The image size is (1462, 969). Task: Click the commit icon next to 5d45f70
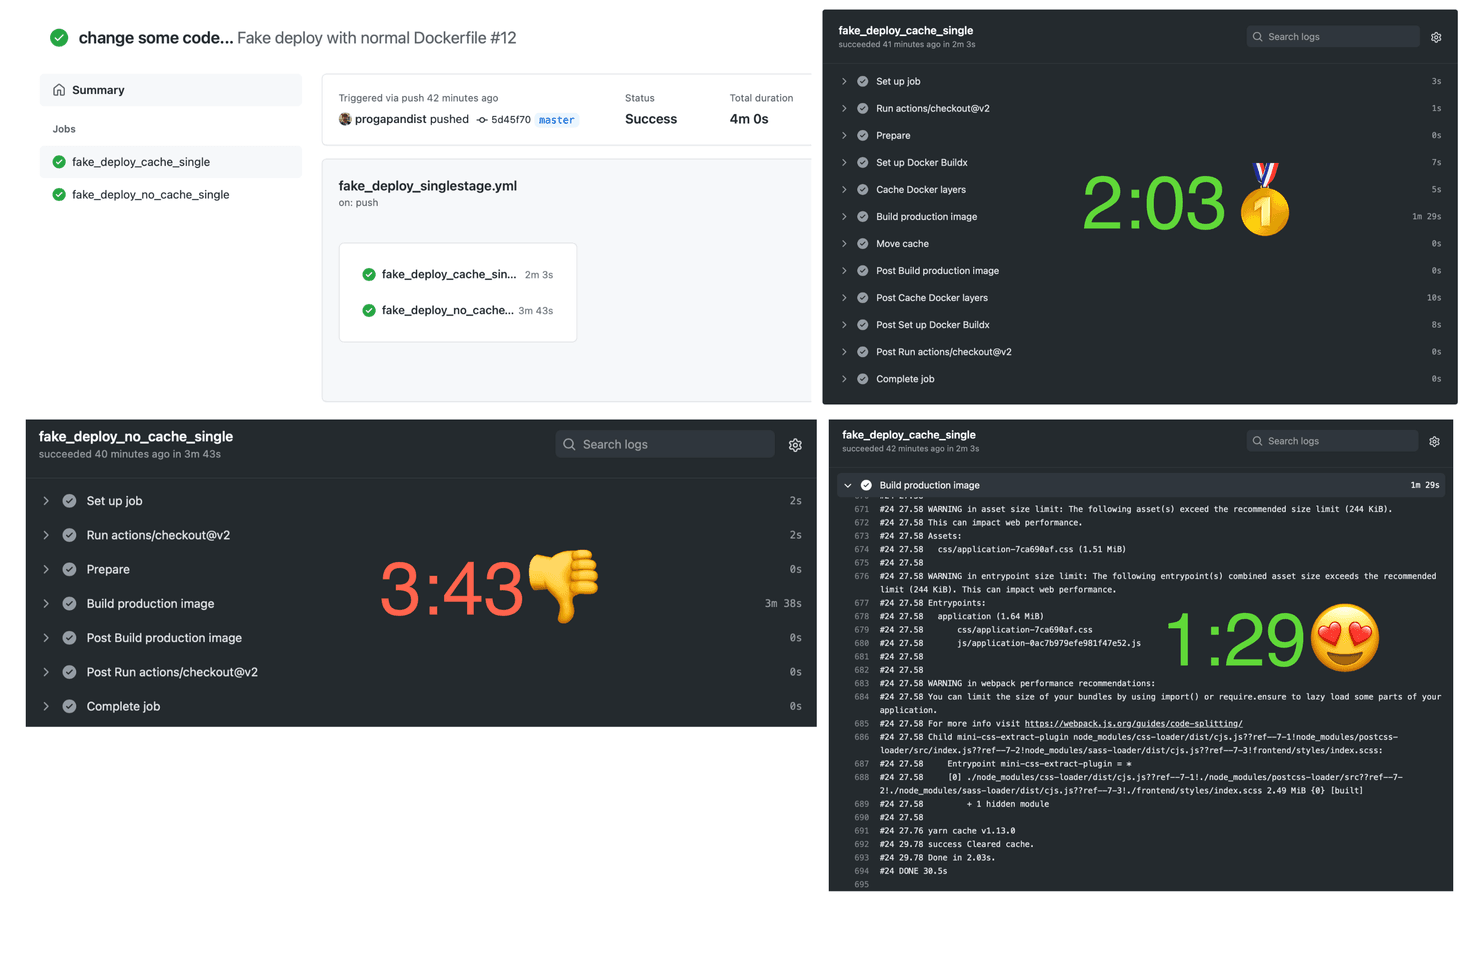pyautogui.click(x=482, y=119)
